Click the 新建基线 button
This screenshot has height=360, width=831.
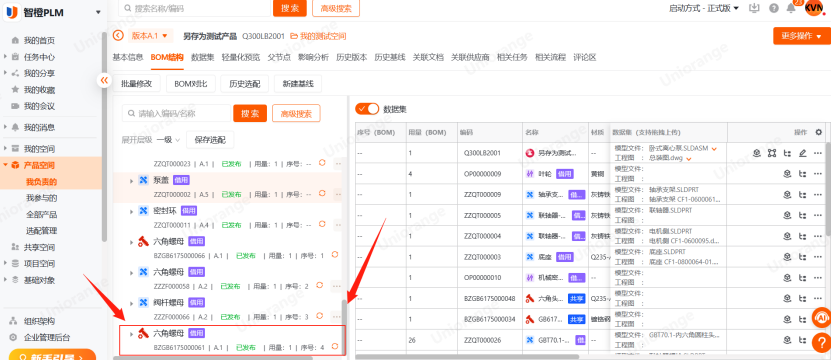[x=298, y=84]
